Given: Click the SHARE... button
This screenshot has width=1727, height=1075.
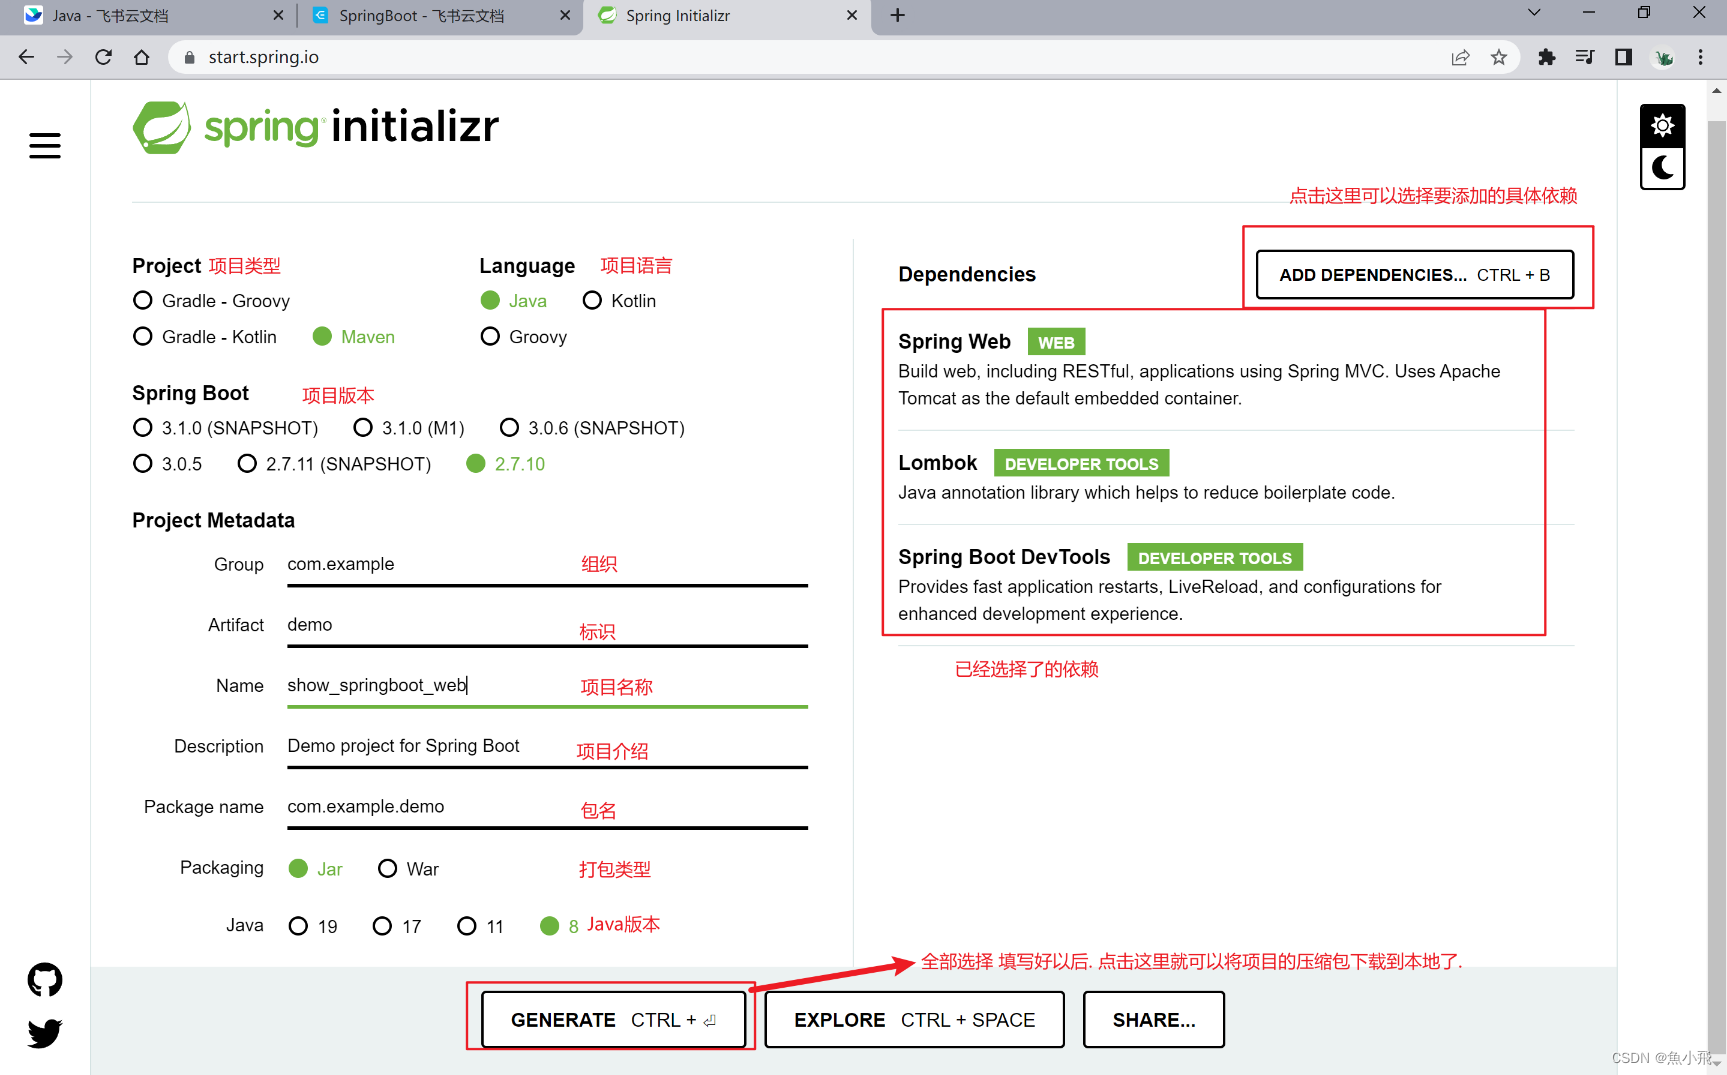Looking at the screenshot, I should coord(1154,1020).
